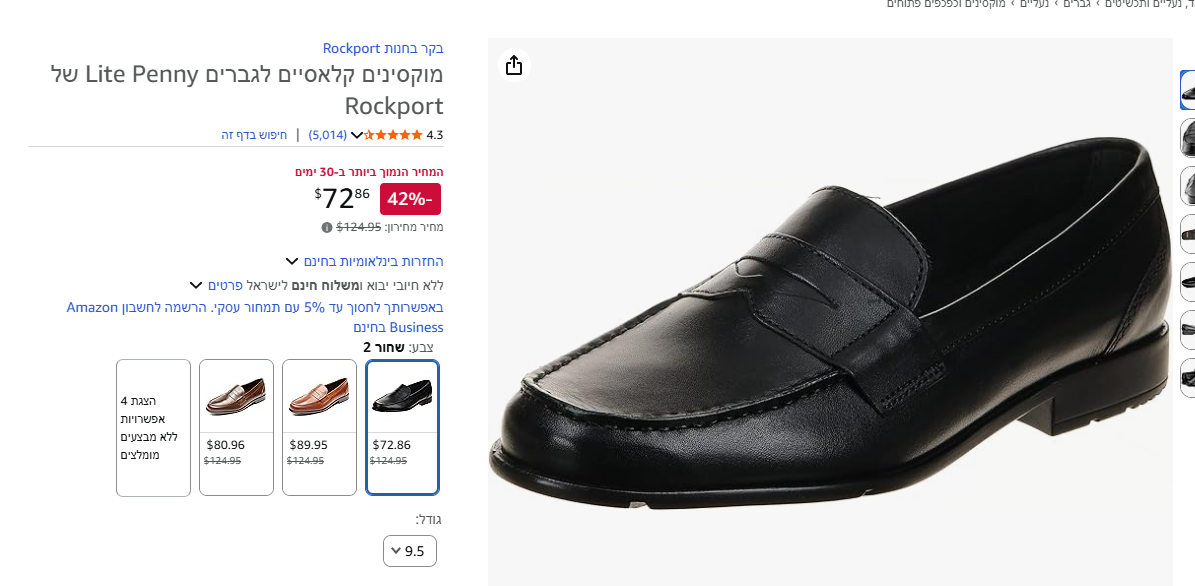Click the list price info icon
This screenshot has height=586, width=1195.
[x=327, y=227]
